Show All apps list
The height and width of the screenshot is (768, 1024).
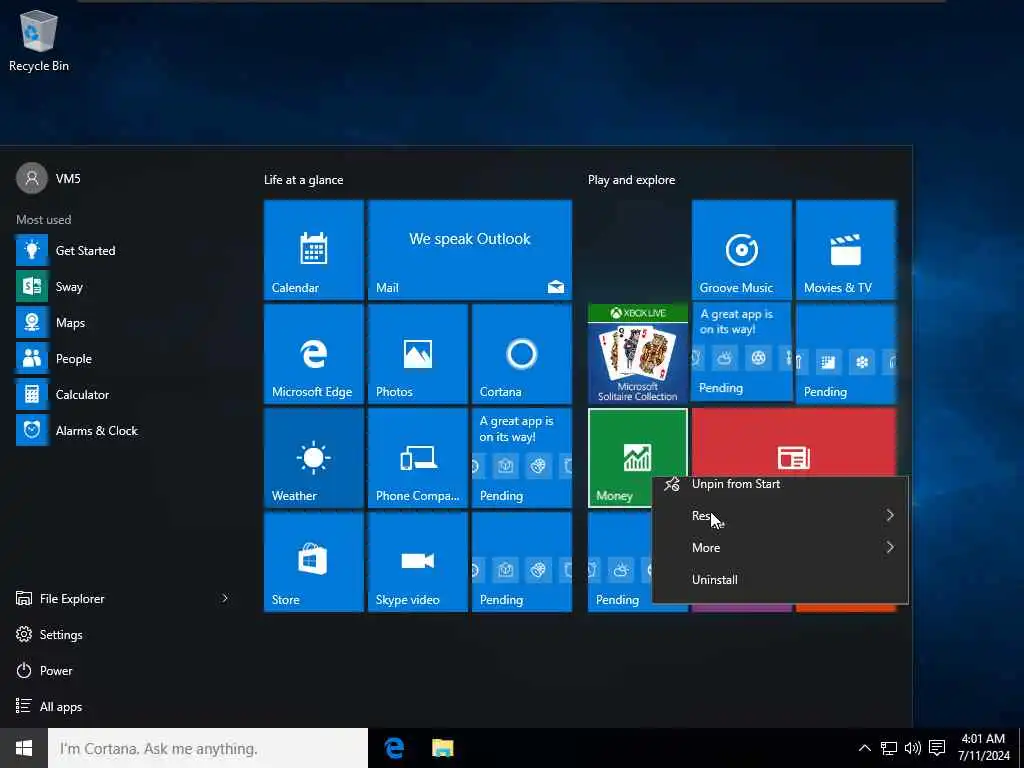[49, 707]
